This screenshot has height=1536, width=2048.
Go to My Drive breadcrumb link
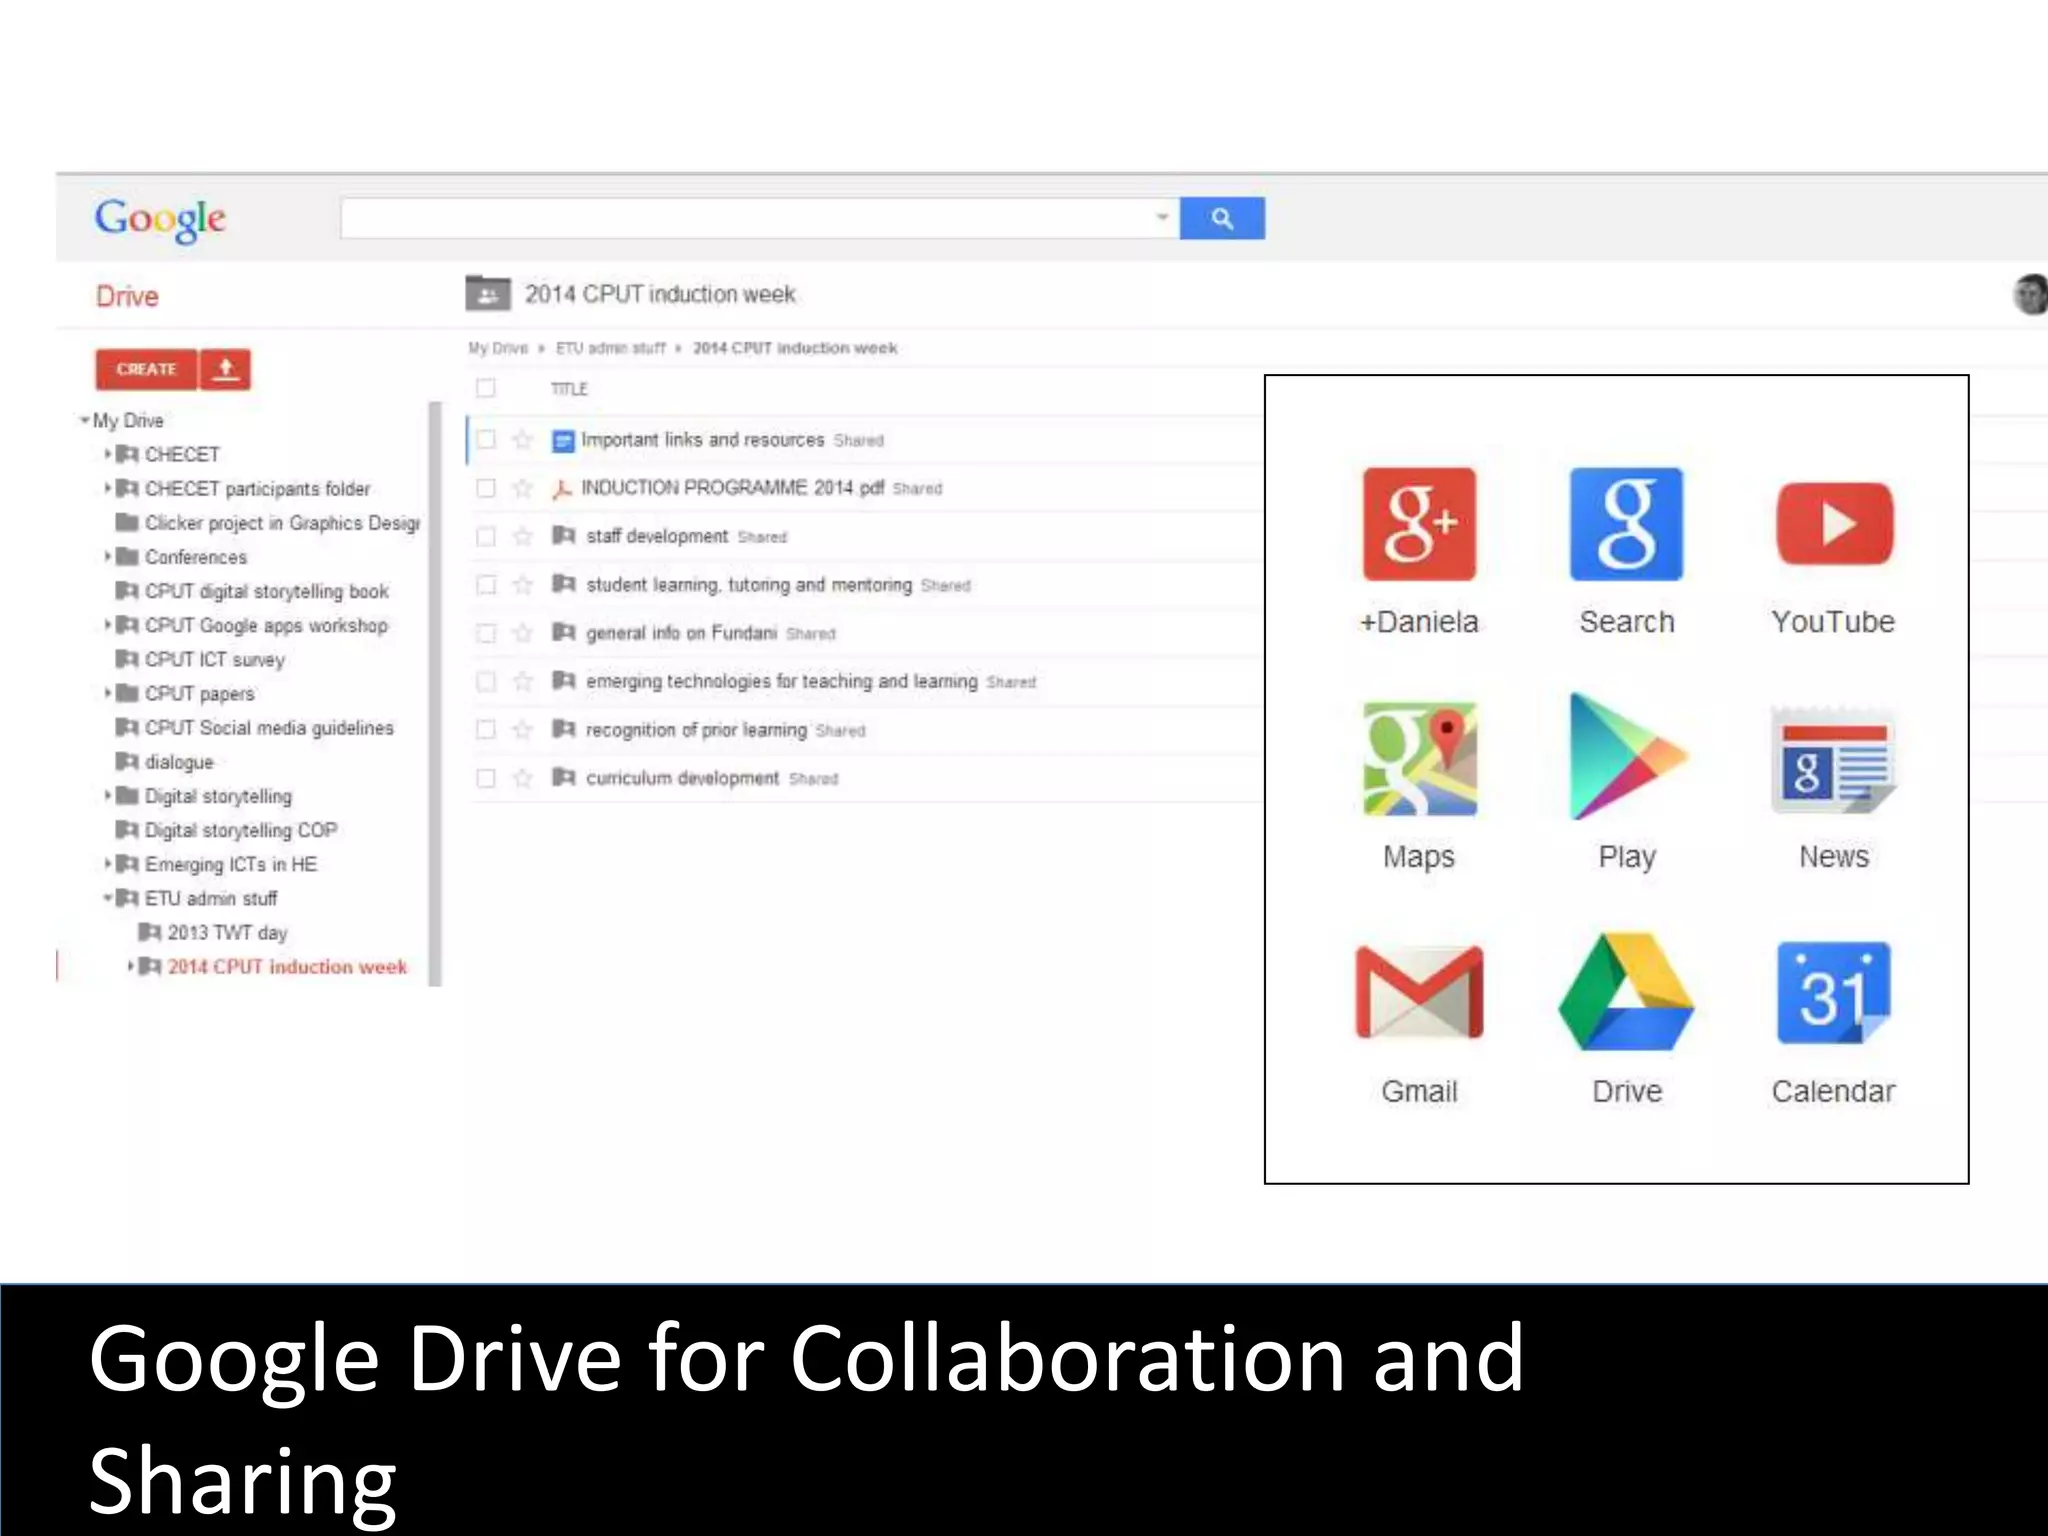(498, 348)
